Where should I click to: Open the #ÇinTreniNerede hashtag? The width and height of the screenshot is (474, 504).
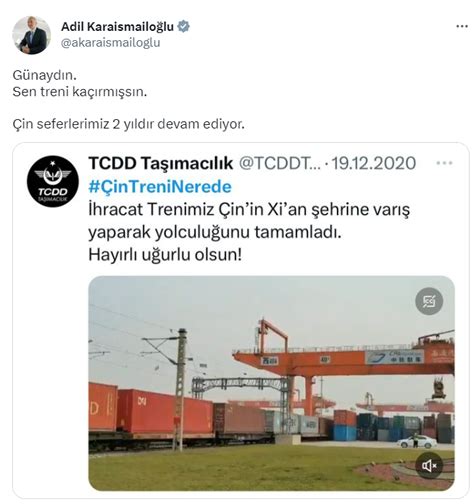click(x=160, y=187)
